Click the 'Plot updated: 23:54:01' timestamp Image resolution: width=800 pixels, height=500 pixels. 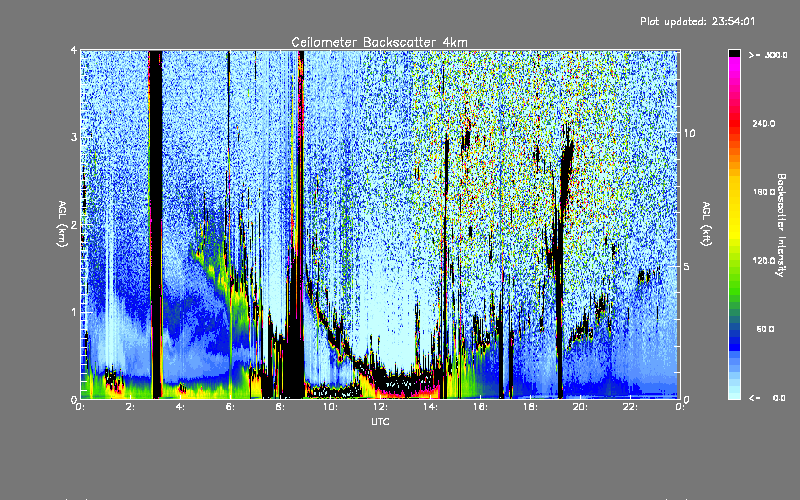[x=697, y=21]
